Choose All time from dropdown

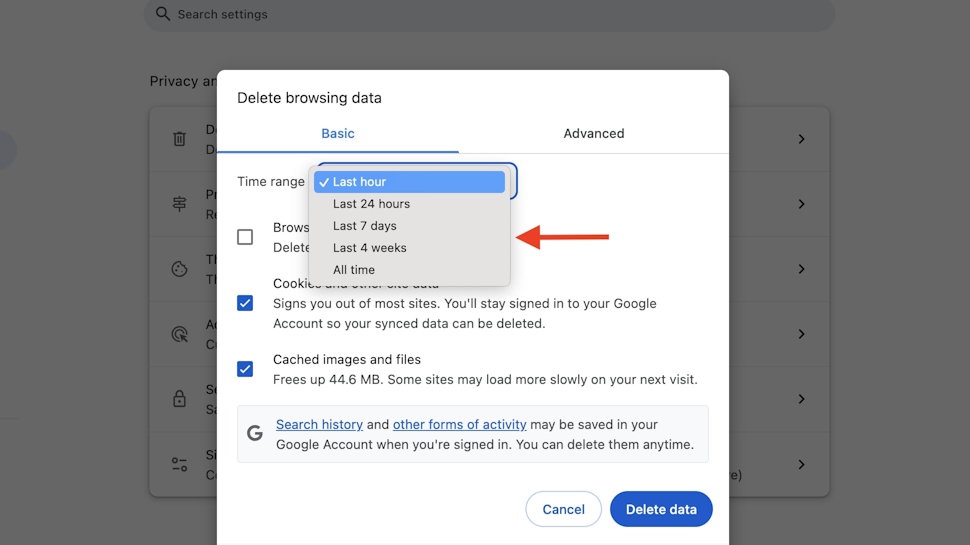coord(410,270)
